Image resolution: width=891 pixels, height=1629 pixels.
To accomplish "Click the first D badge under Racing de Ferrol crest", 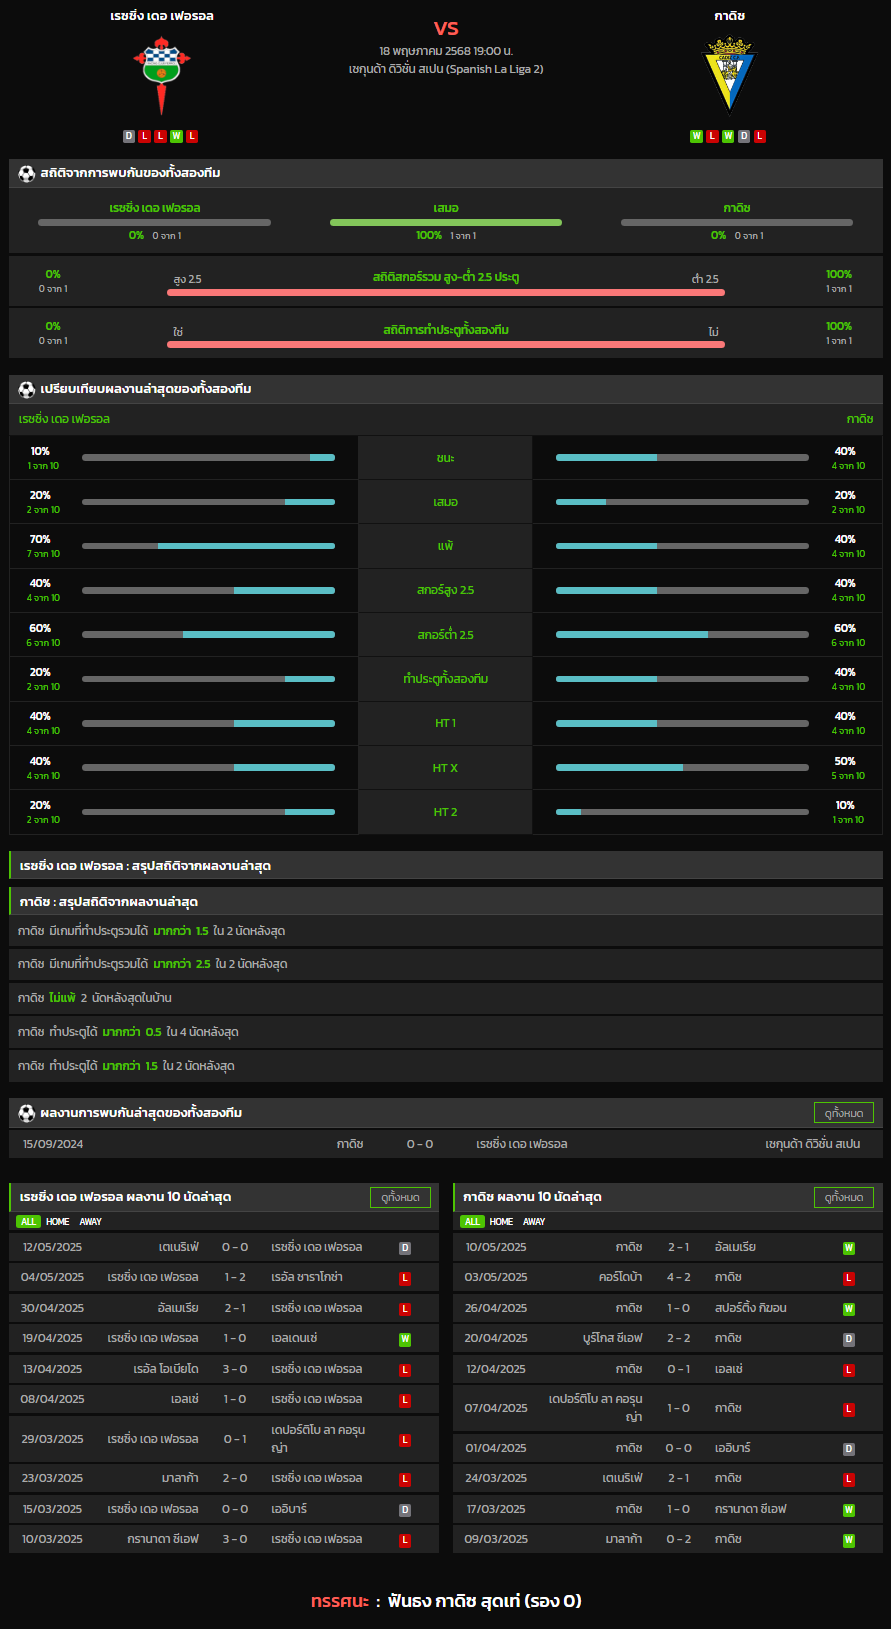I will pyautogui.click(x=129, y=136).
